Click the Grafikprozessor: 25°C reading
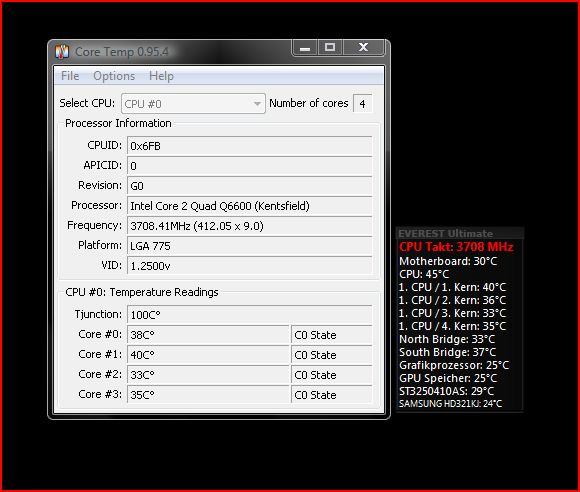The height and width of the screenshot is (492, 580). pos(454,365)
